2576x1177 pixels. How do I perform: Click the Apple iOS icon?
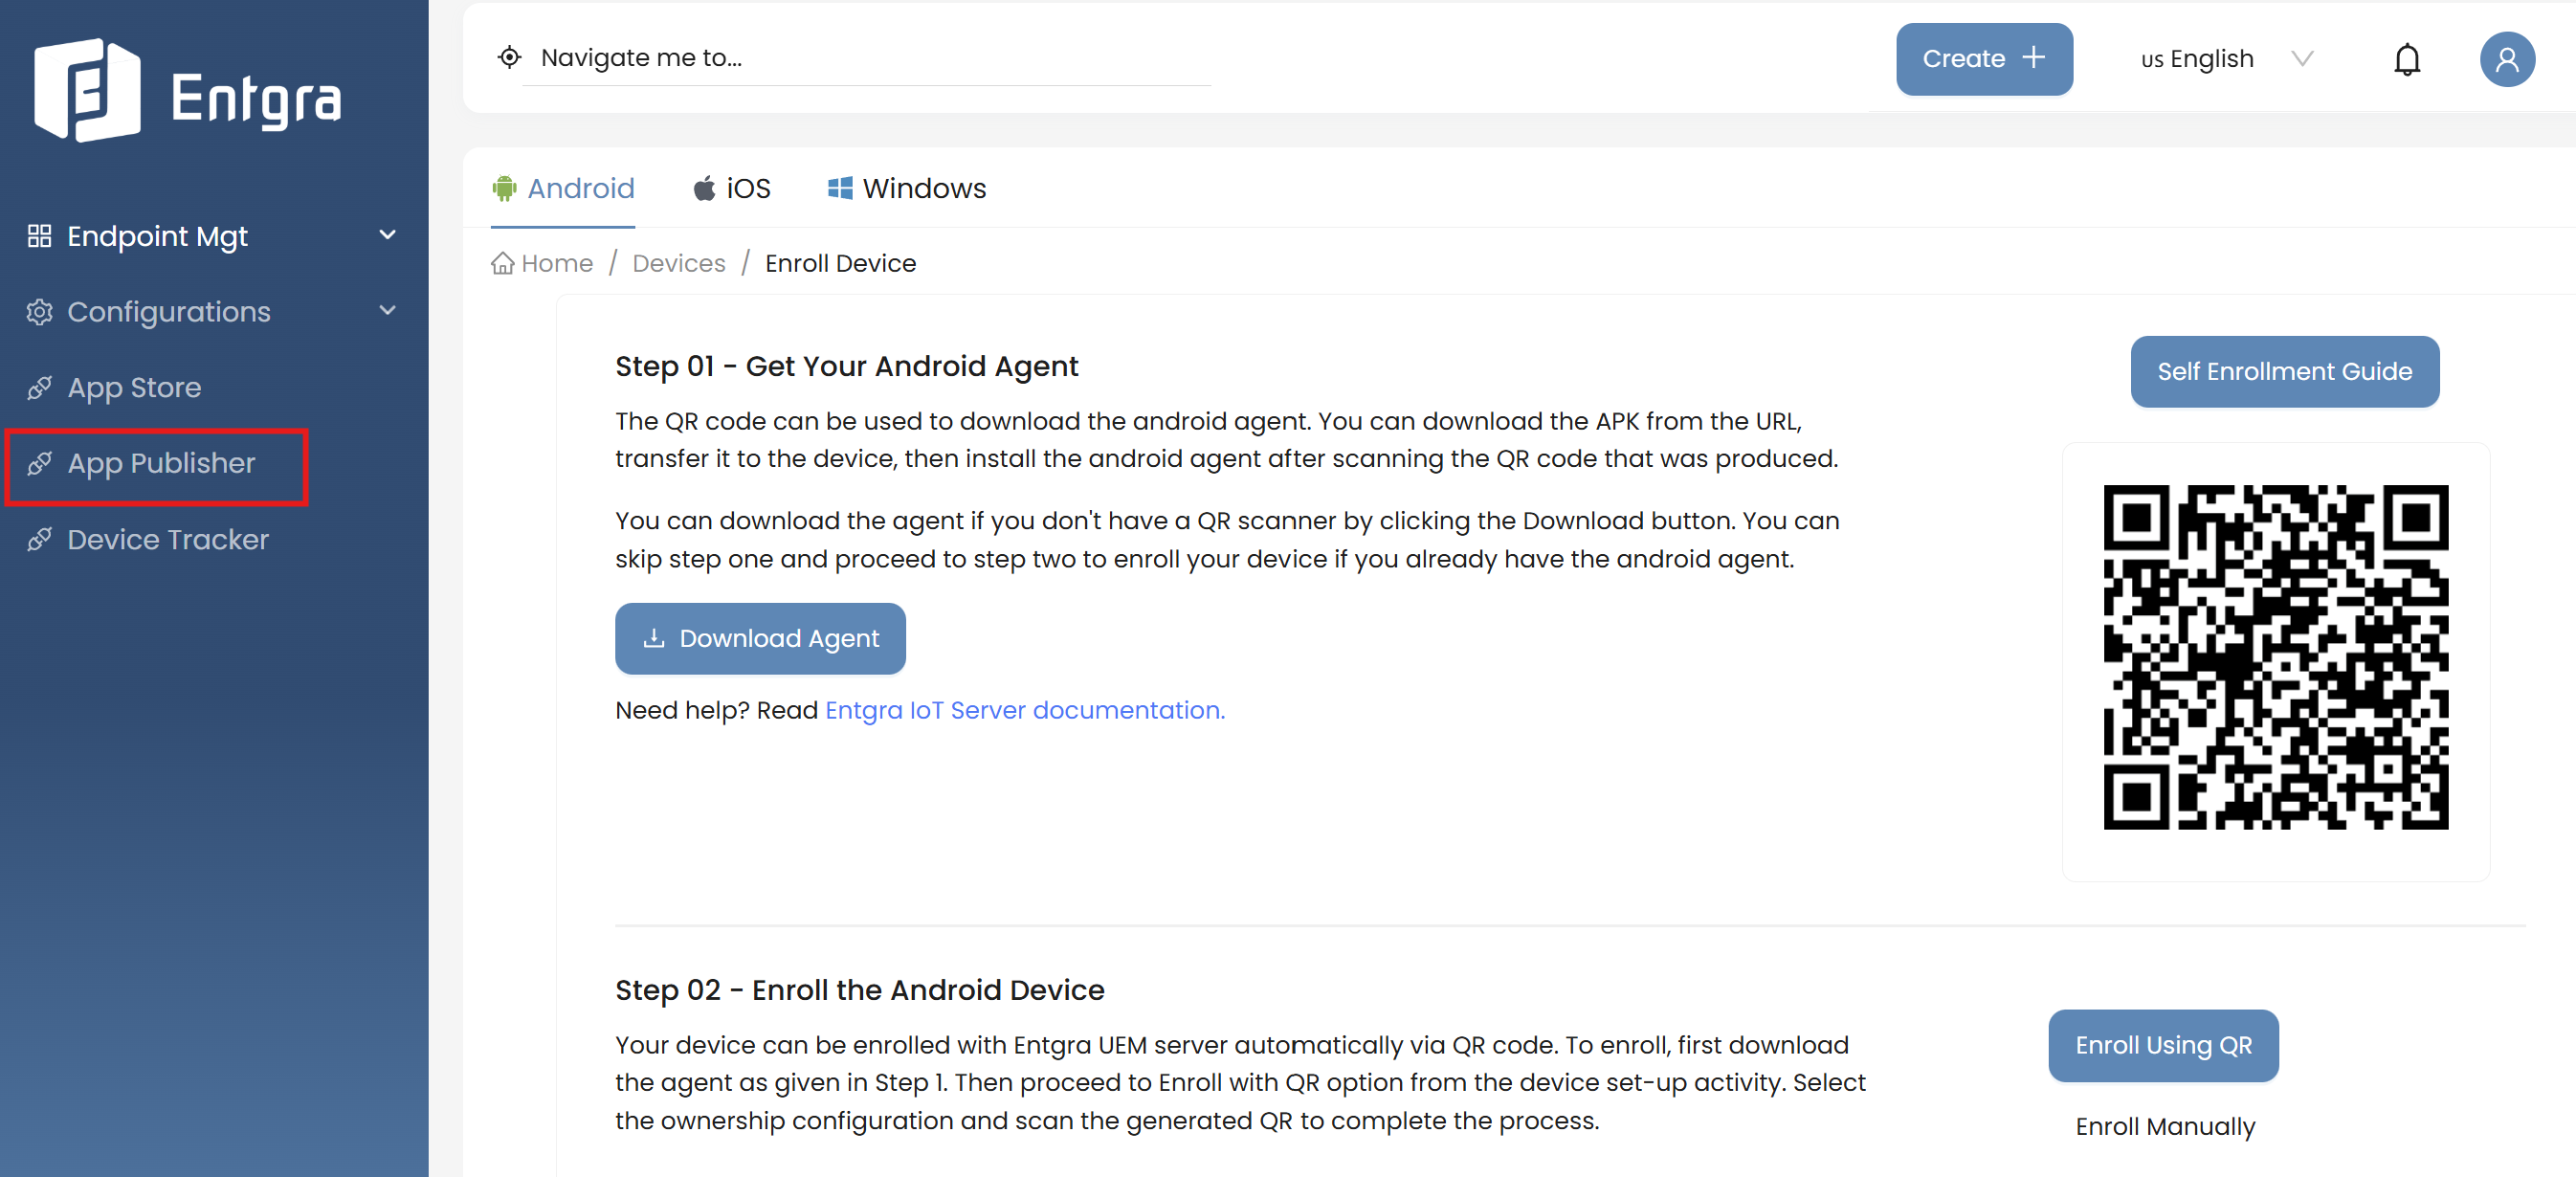pyautogui.click(x=704, y=188)
